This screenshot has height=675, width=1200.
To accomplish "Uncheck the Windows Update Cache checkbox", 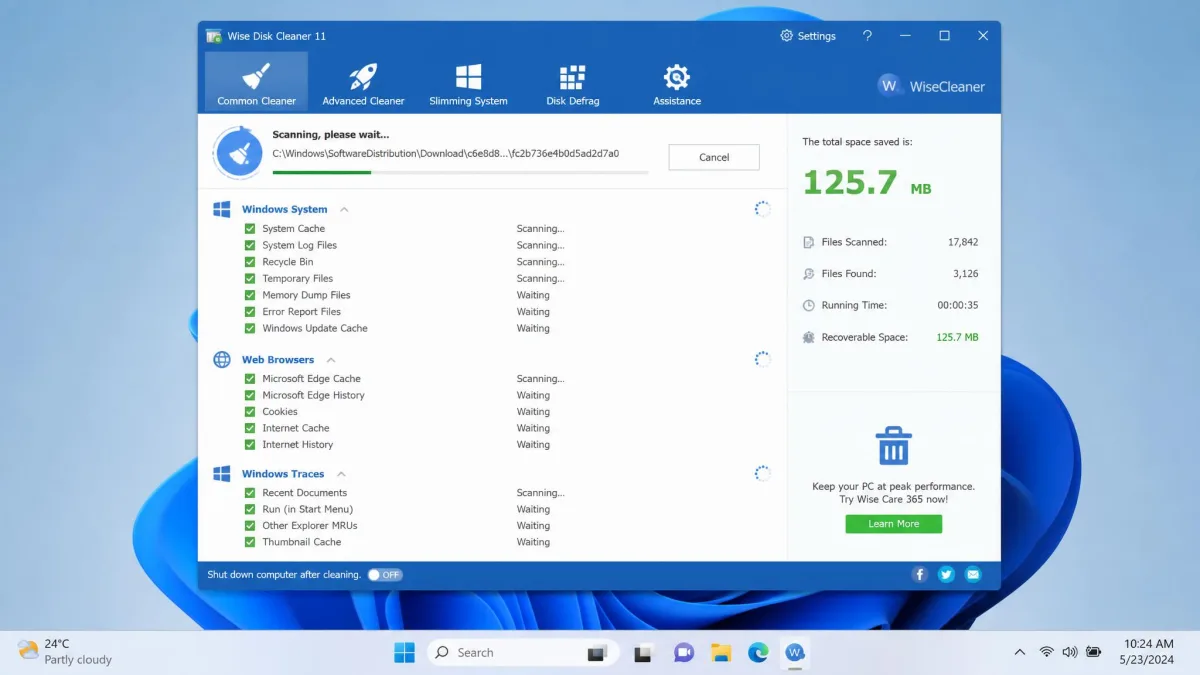I will click(x=250, y=328).
